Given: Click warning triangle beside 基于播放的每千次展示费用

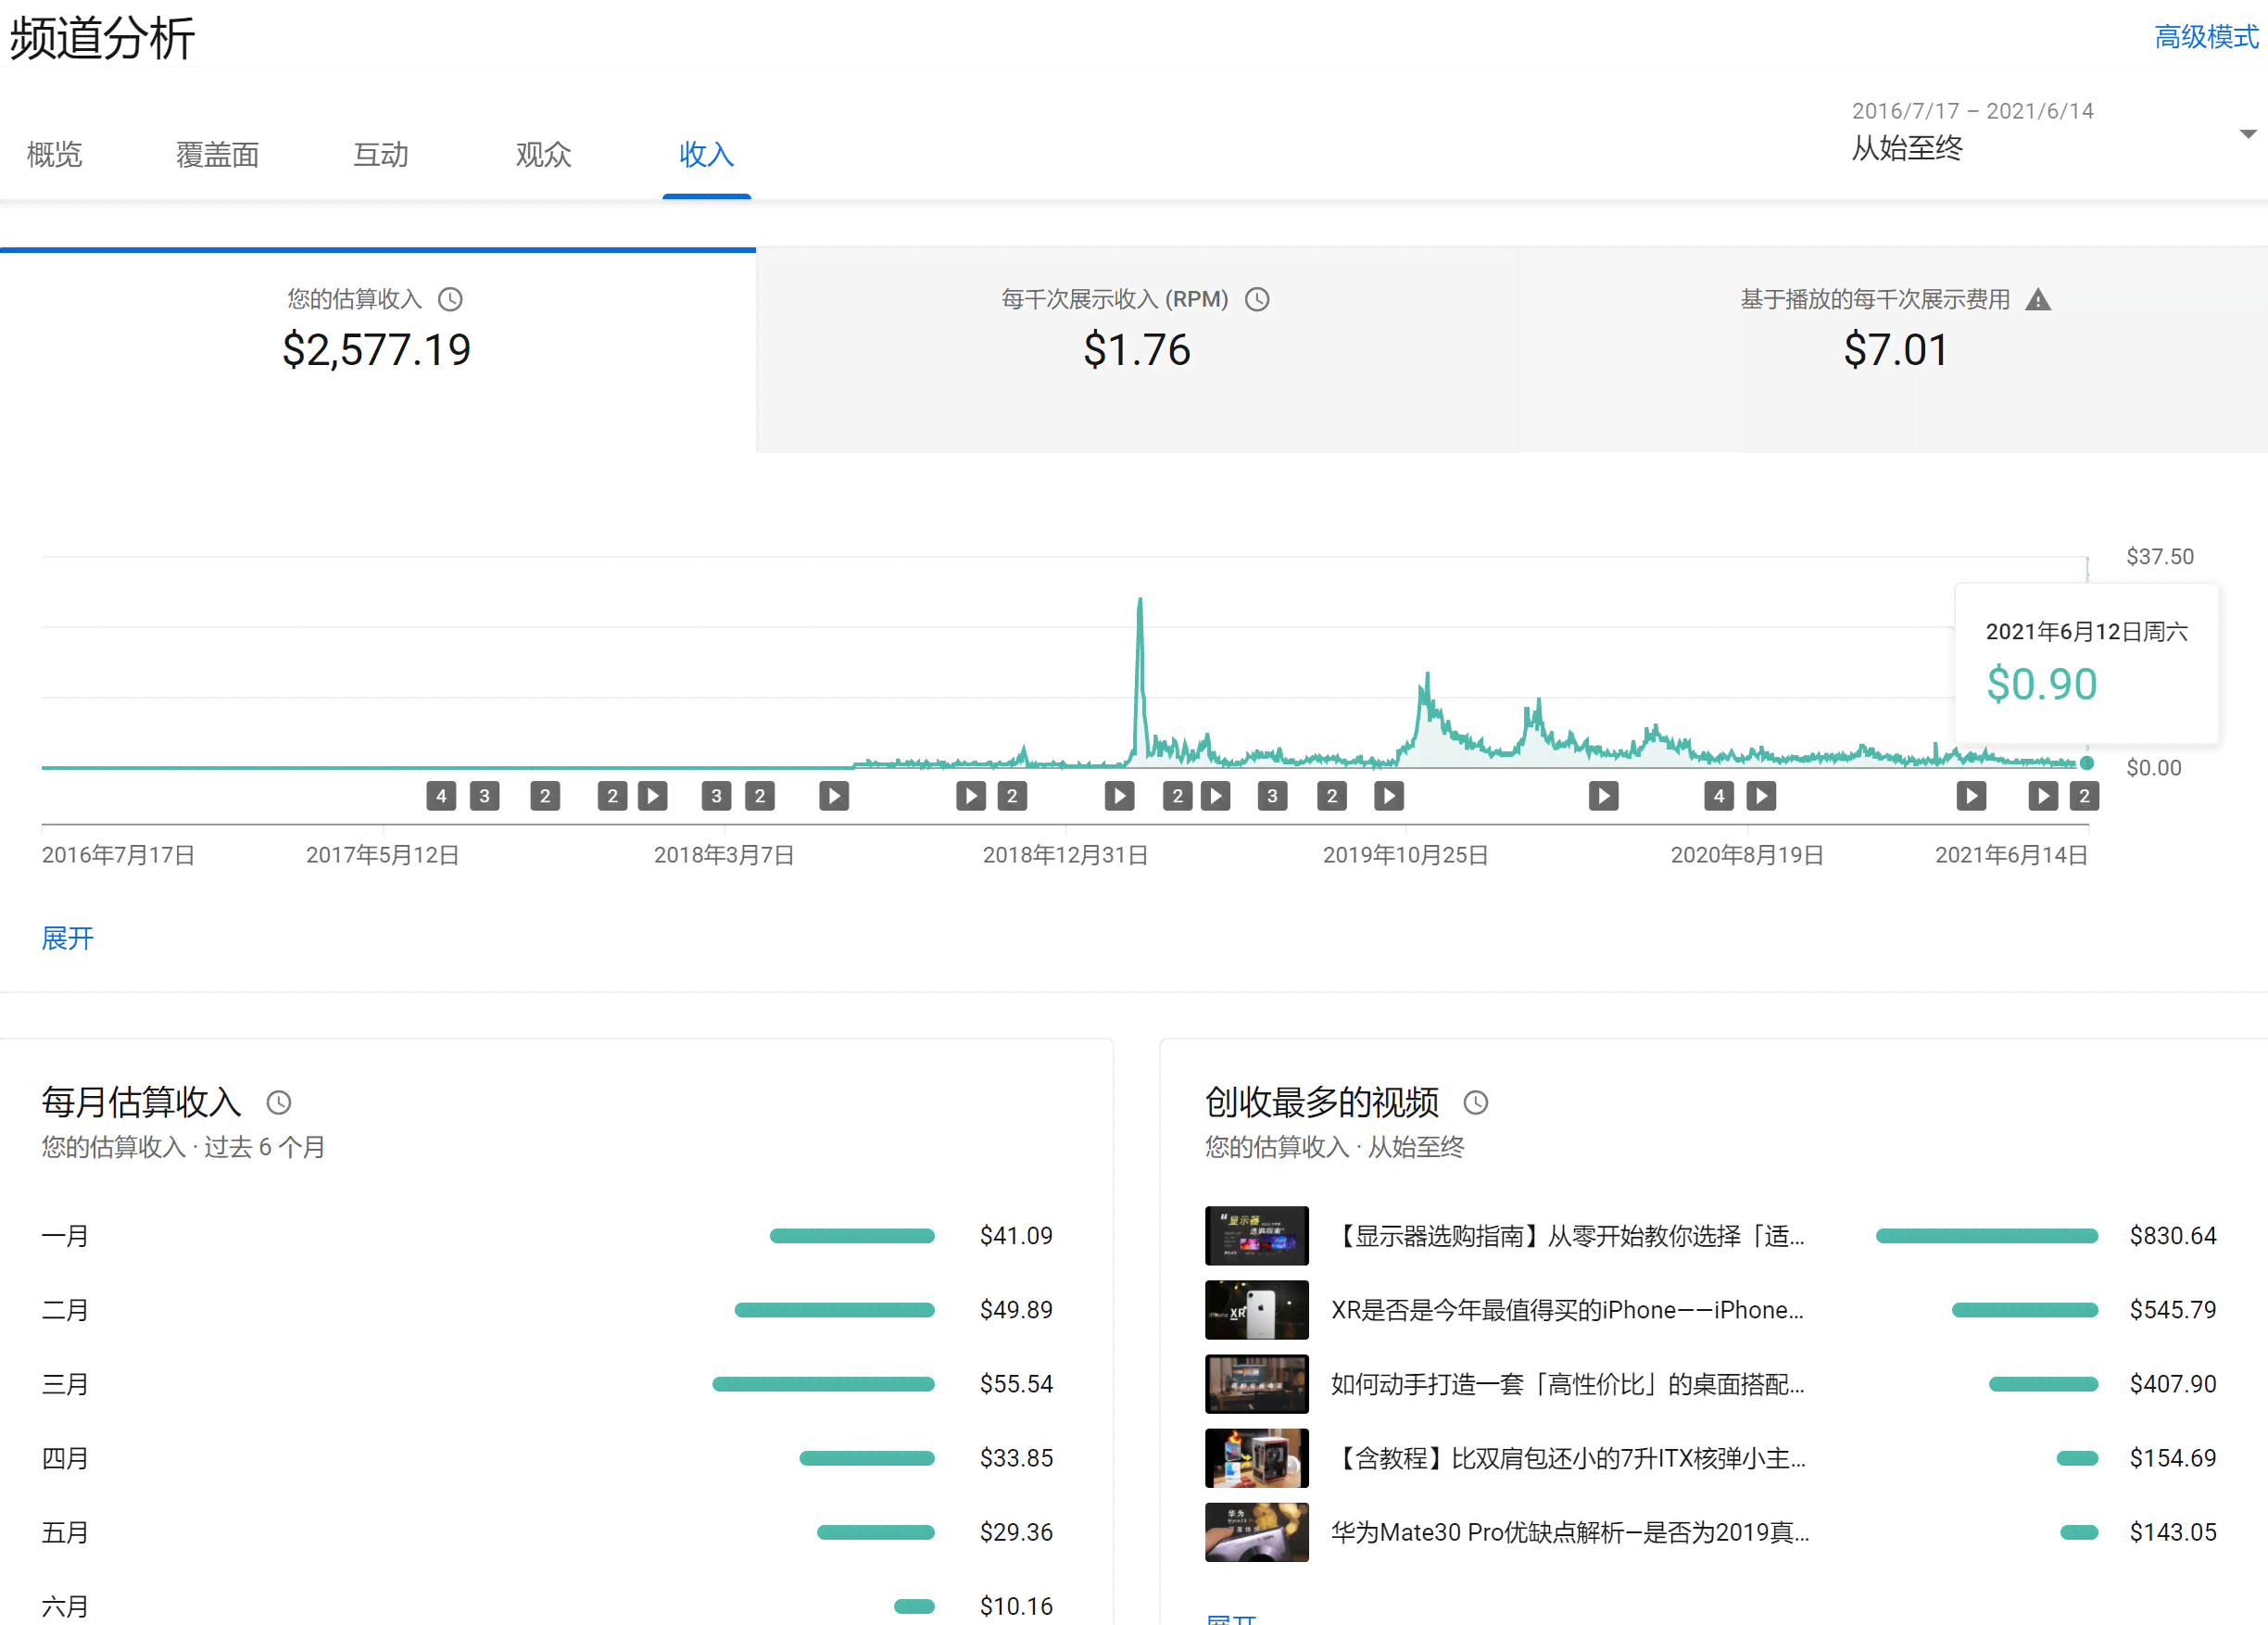Looking at the screenshot, I should click(x=2038, y=299).
